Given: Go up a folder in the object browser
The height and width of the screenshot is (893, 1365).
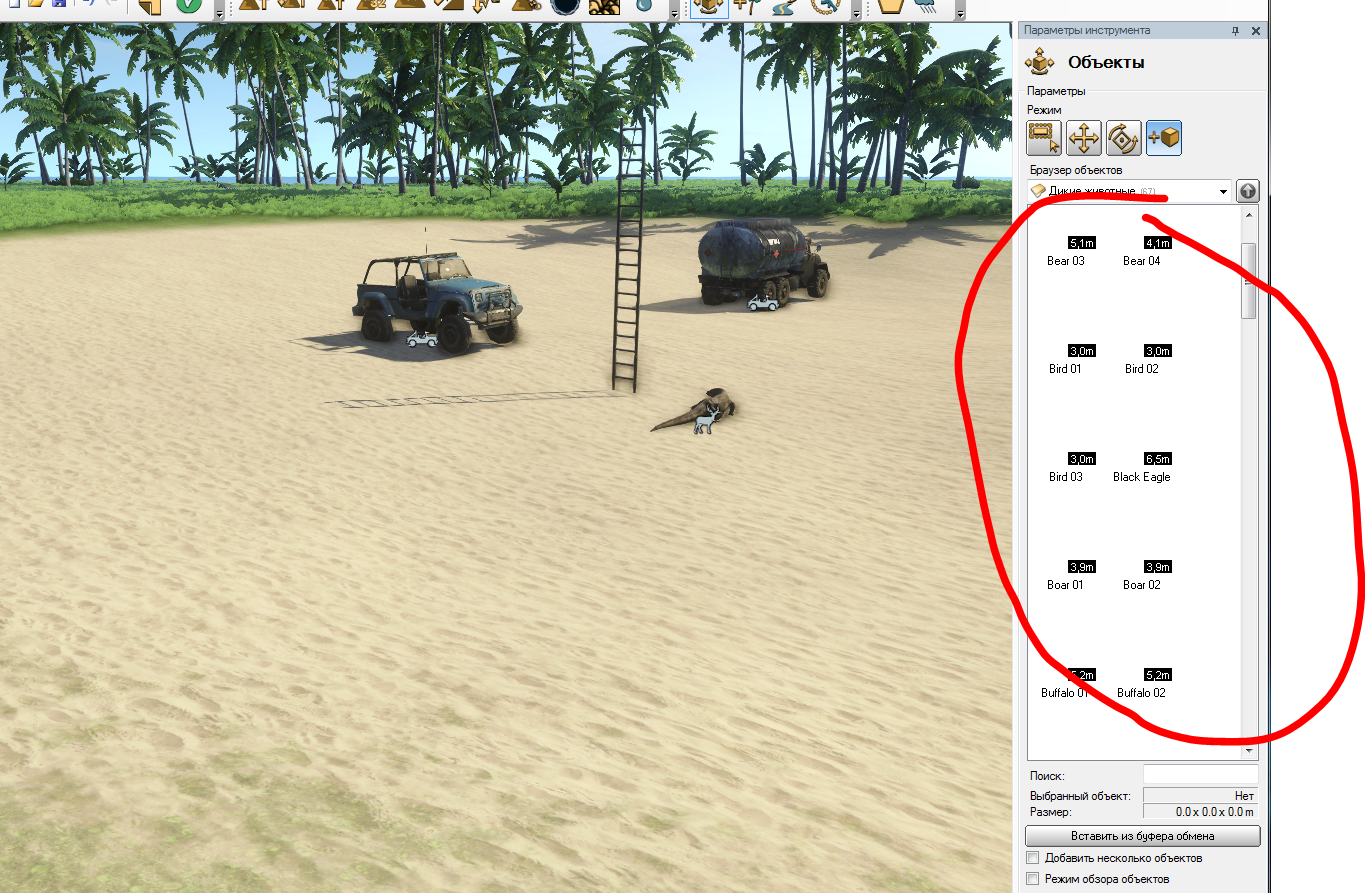Looking at the screenshot, I should (x=1248, y=191).
